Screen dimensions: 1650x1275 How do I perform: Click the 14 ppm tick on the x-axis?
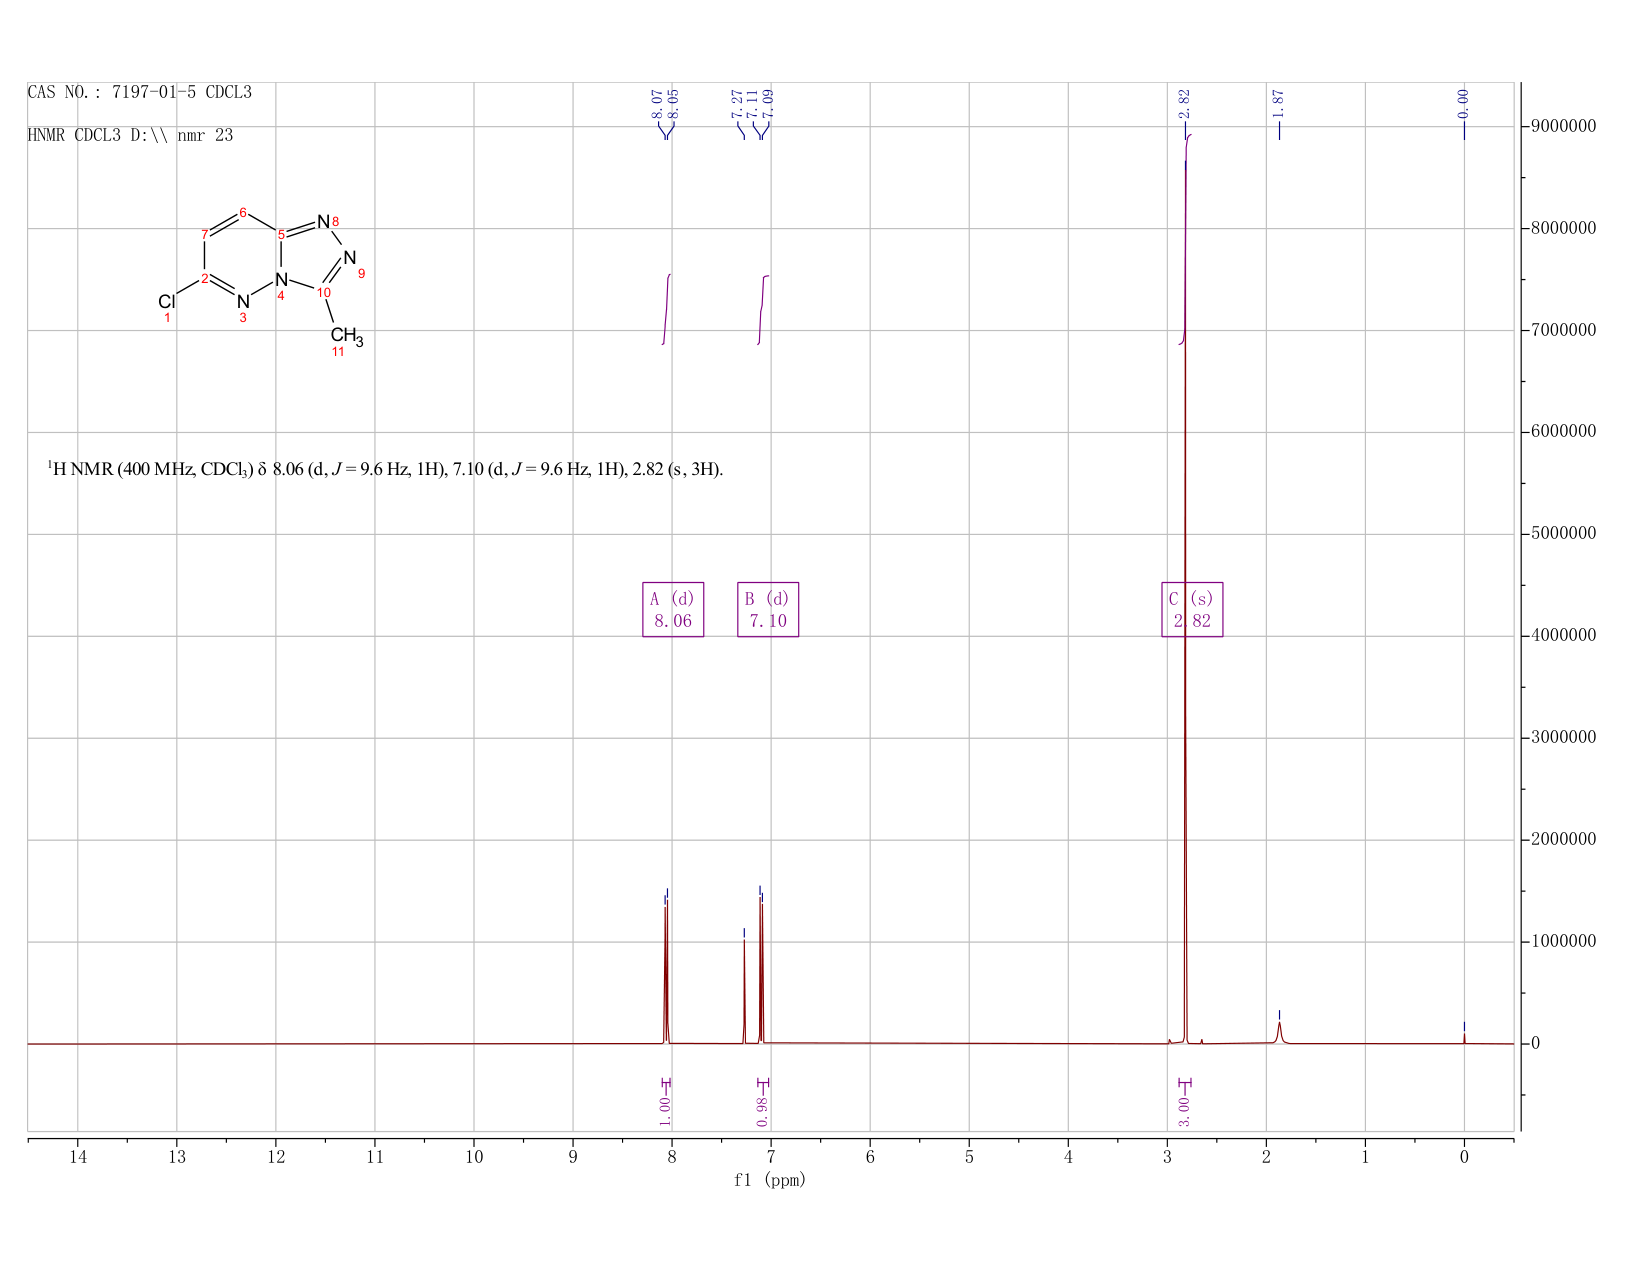pyautogui.click(x=78, y=1157)
